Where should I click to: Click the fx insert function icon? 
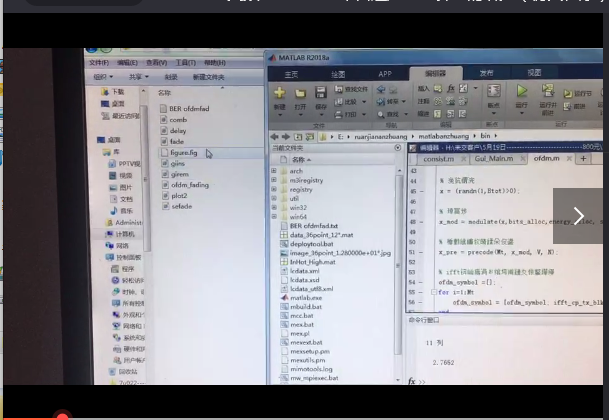pos(451,89)
